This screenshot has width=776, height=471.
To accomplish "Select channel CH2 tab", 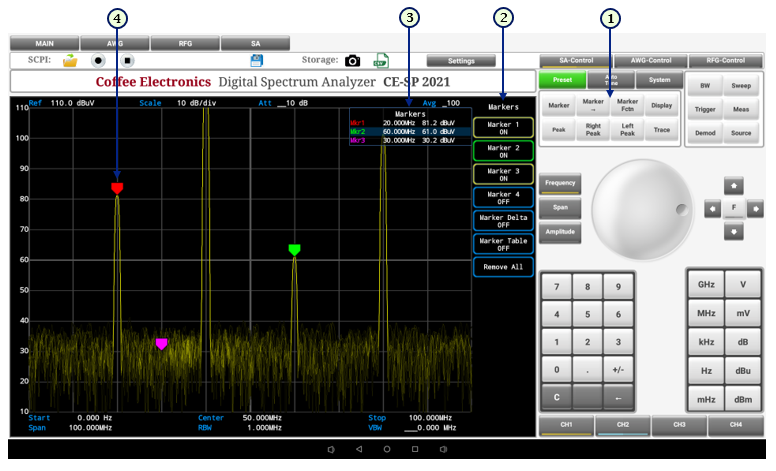I will point(623,426).
